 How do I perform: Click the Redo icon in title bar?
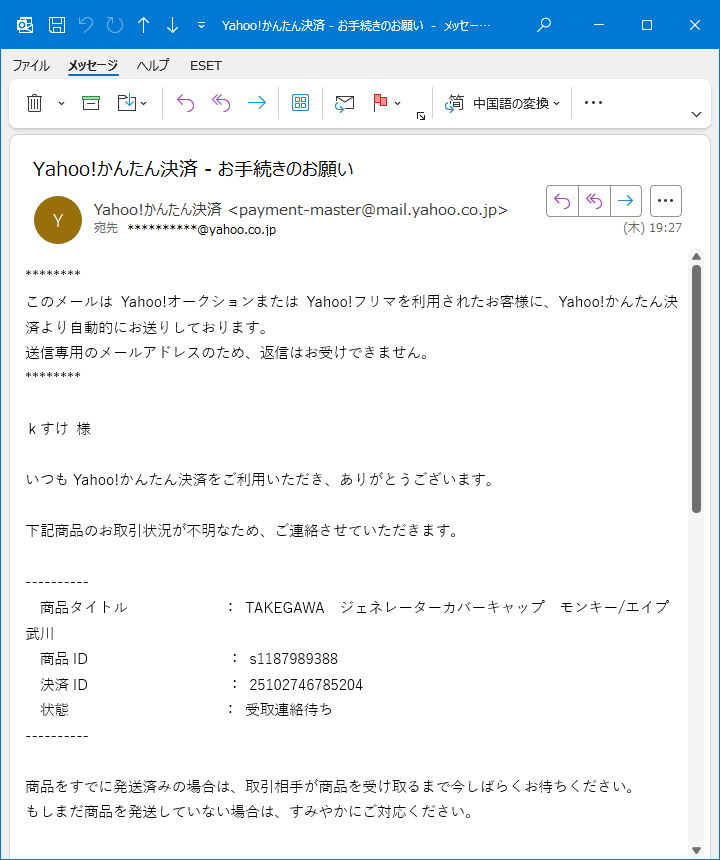[115, 25]
